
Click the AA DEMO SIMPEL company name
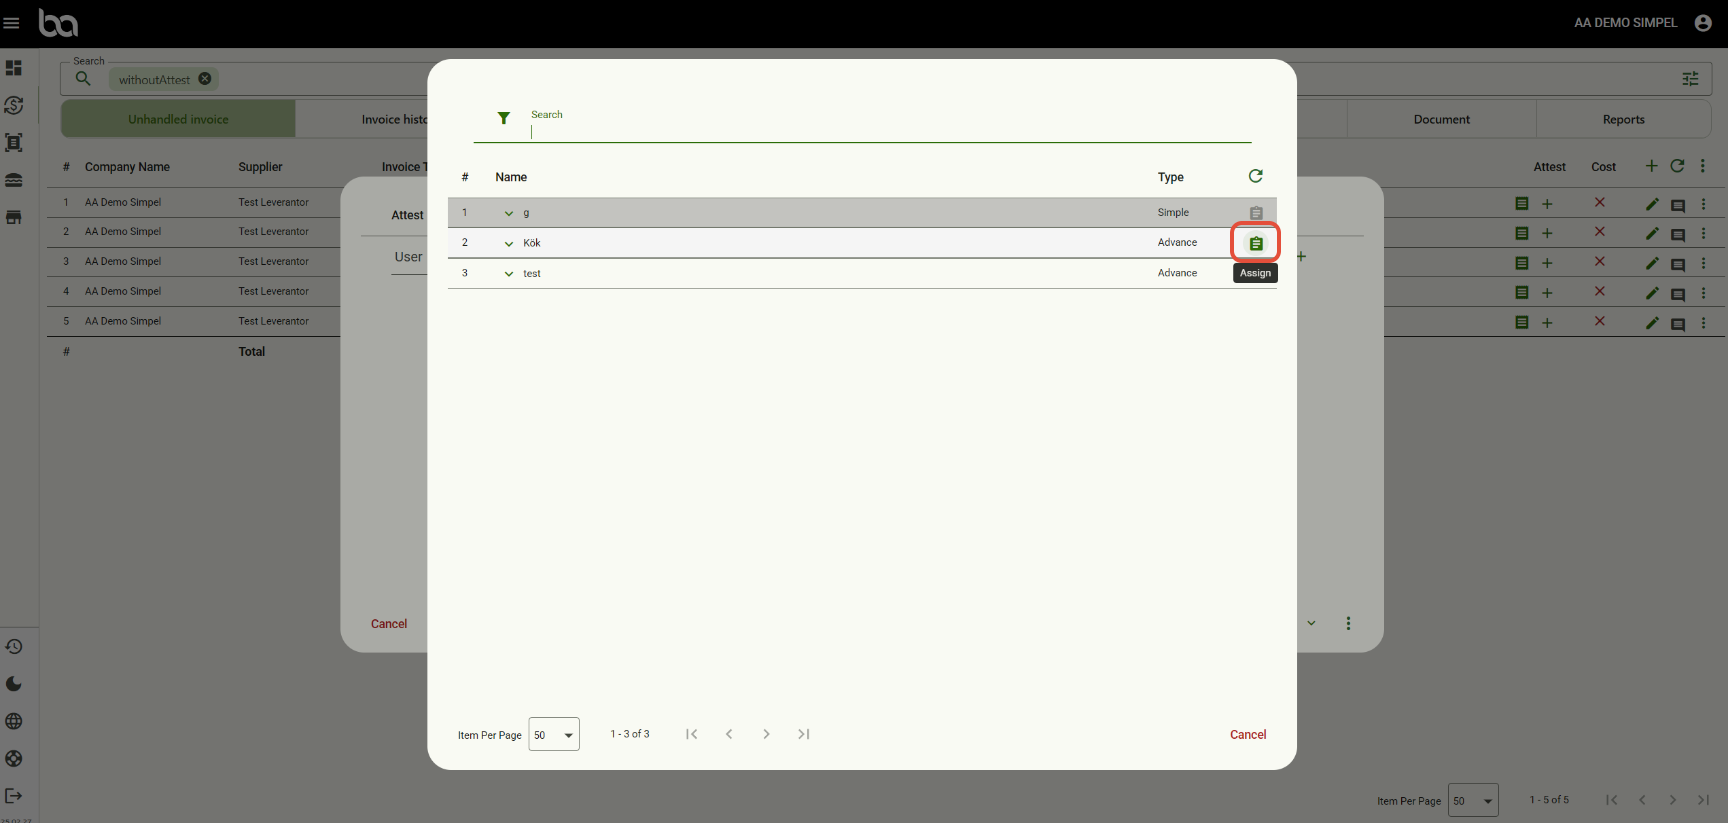tap(1626, 23)
